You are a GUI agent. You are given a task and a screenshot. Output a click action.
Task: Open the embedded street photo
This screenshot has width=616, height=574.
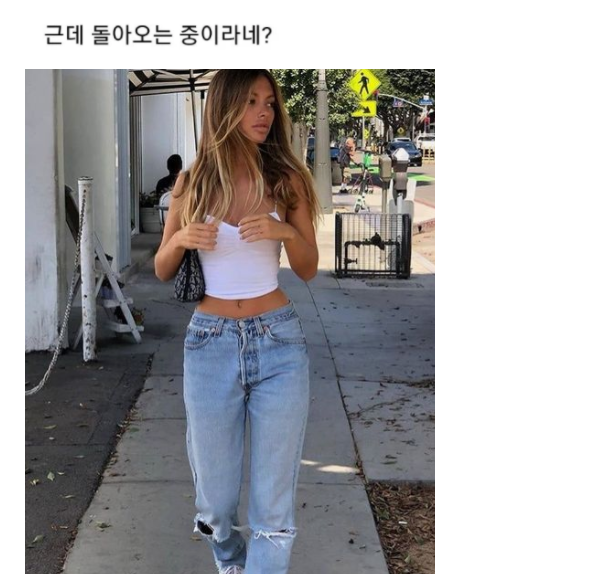pyautogui.click(x=230, y=321)
